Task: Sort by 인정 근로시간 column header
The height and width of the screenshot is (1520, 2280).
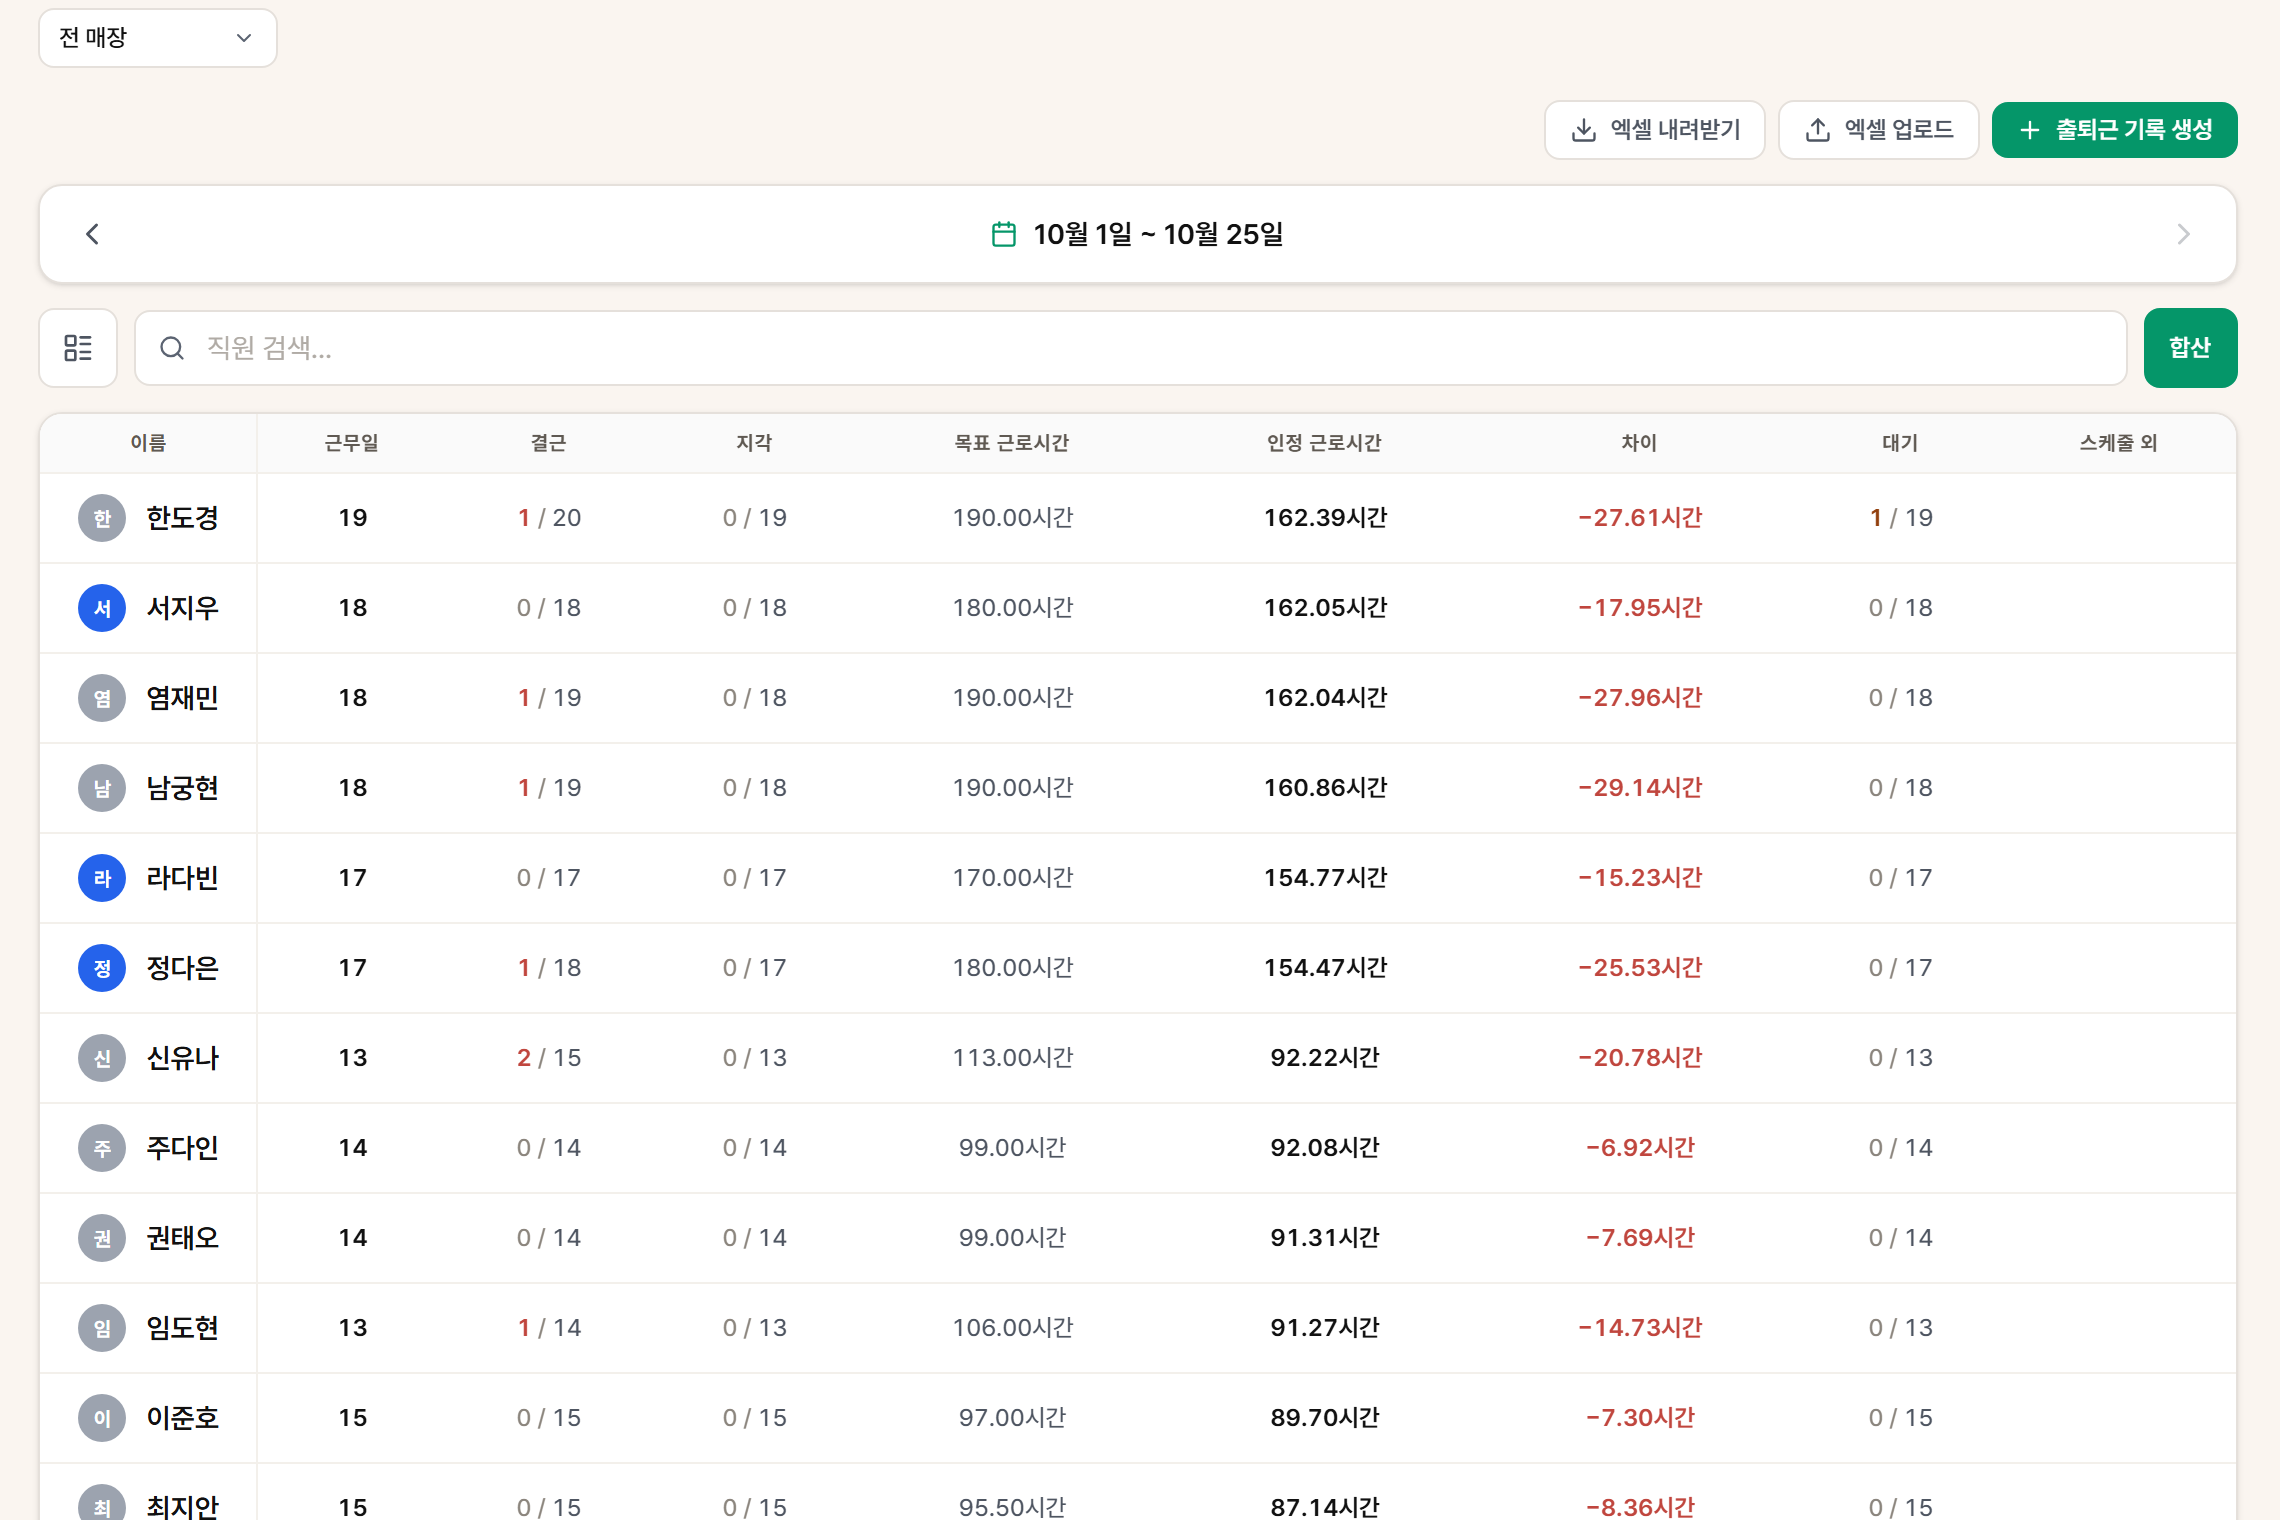Action: [1325, 443]
